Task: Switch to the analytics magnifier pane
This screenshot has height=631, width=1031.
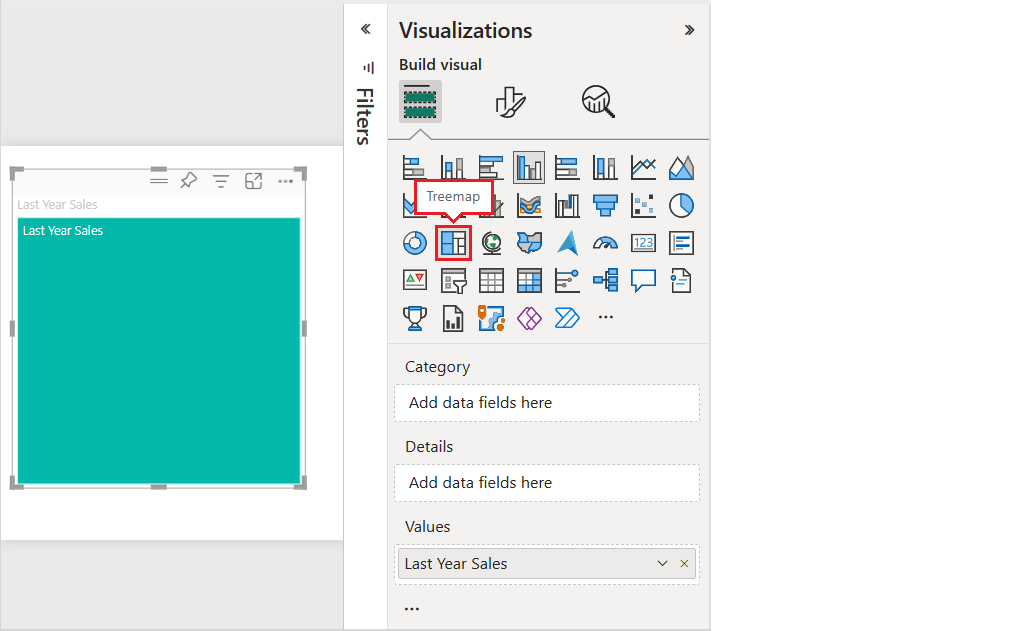Action: [x=597, y=100]
